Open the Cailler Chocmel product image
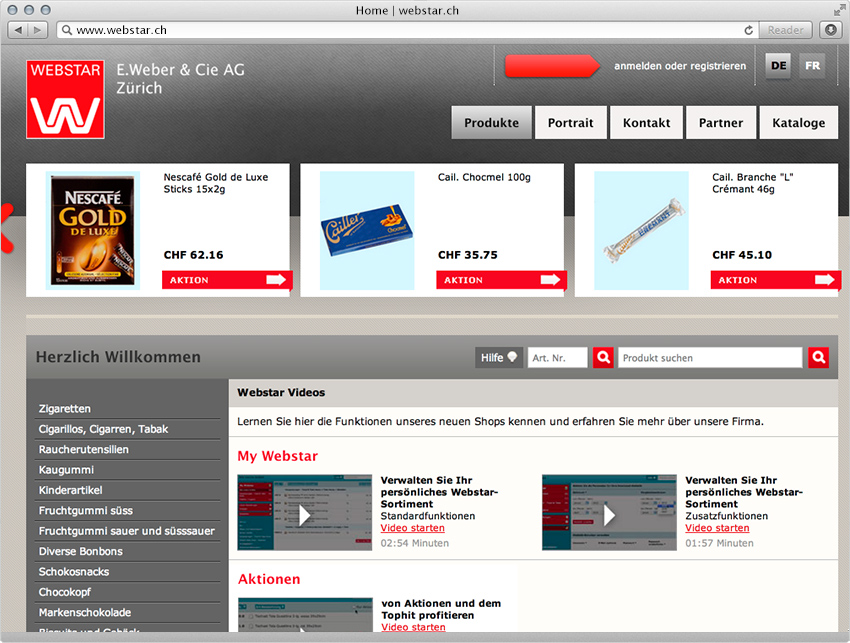 (367, 230)
